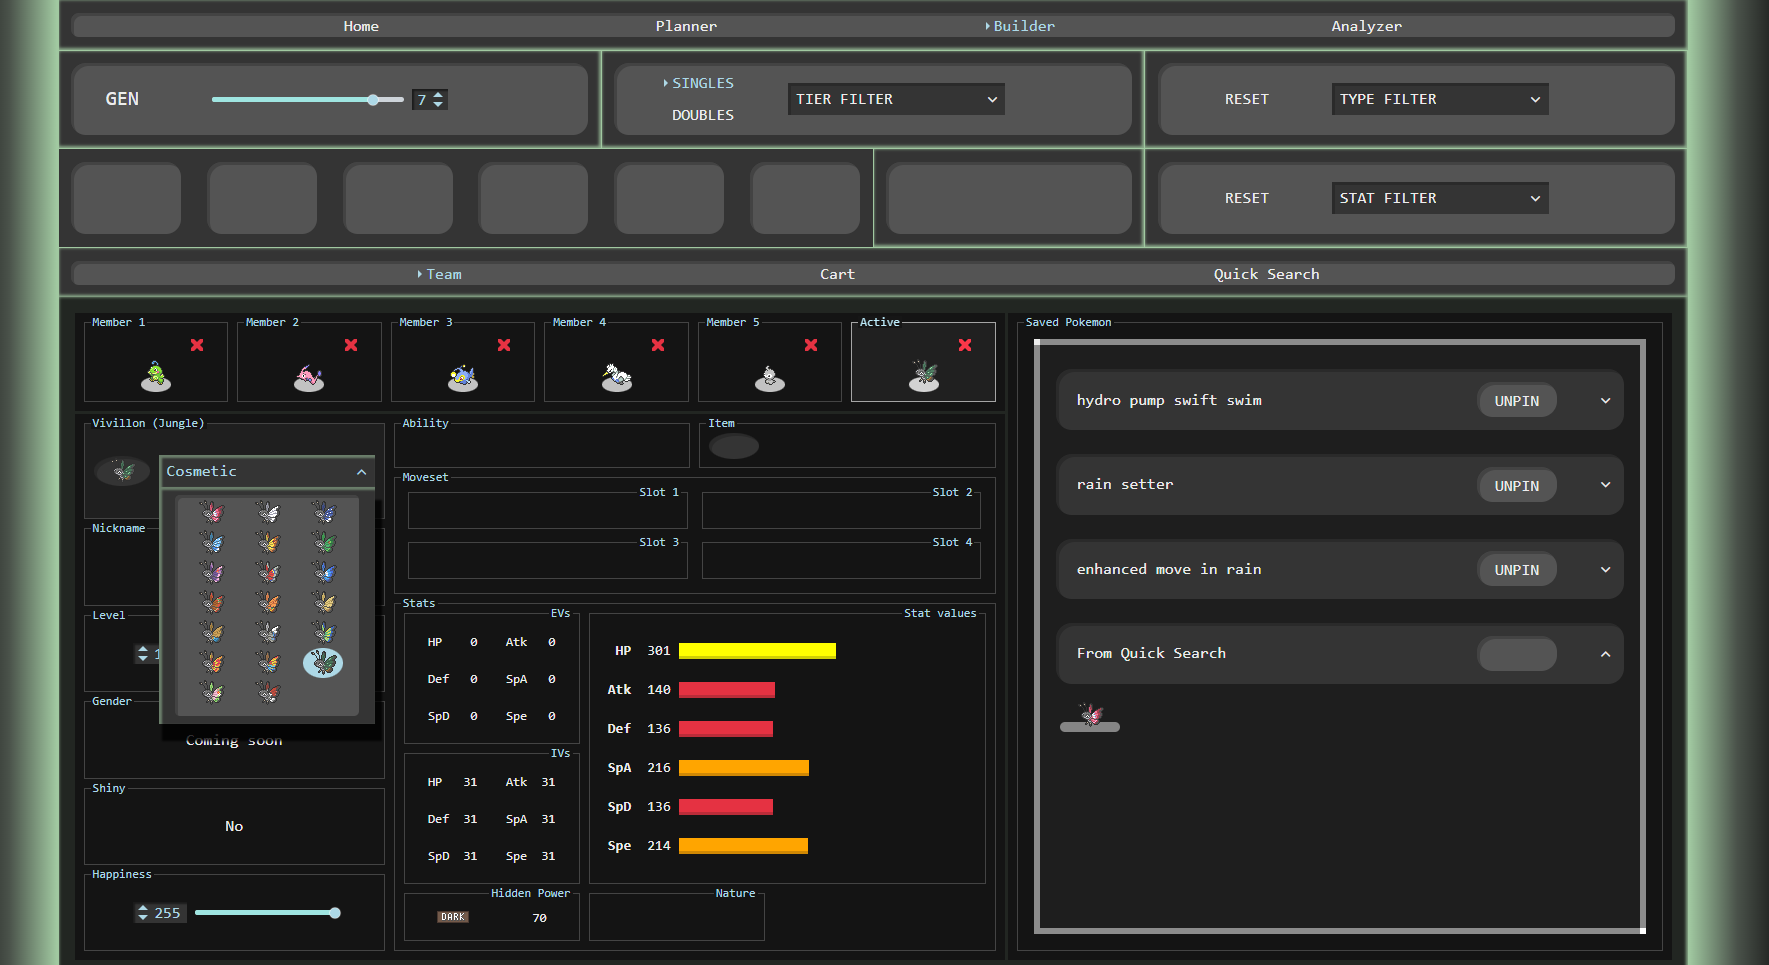Choose sand-colored Vivillon cosmetic form
This screenshot has height=965, width=1769.
click(x=324, y=602)
